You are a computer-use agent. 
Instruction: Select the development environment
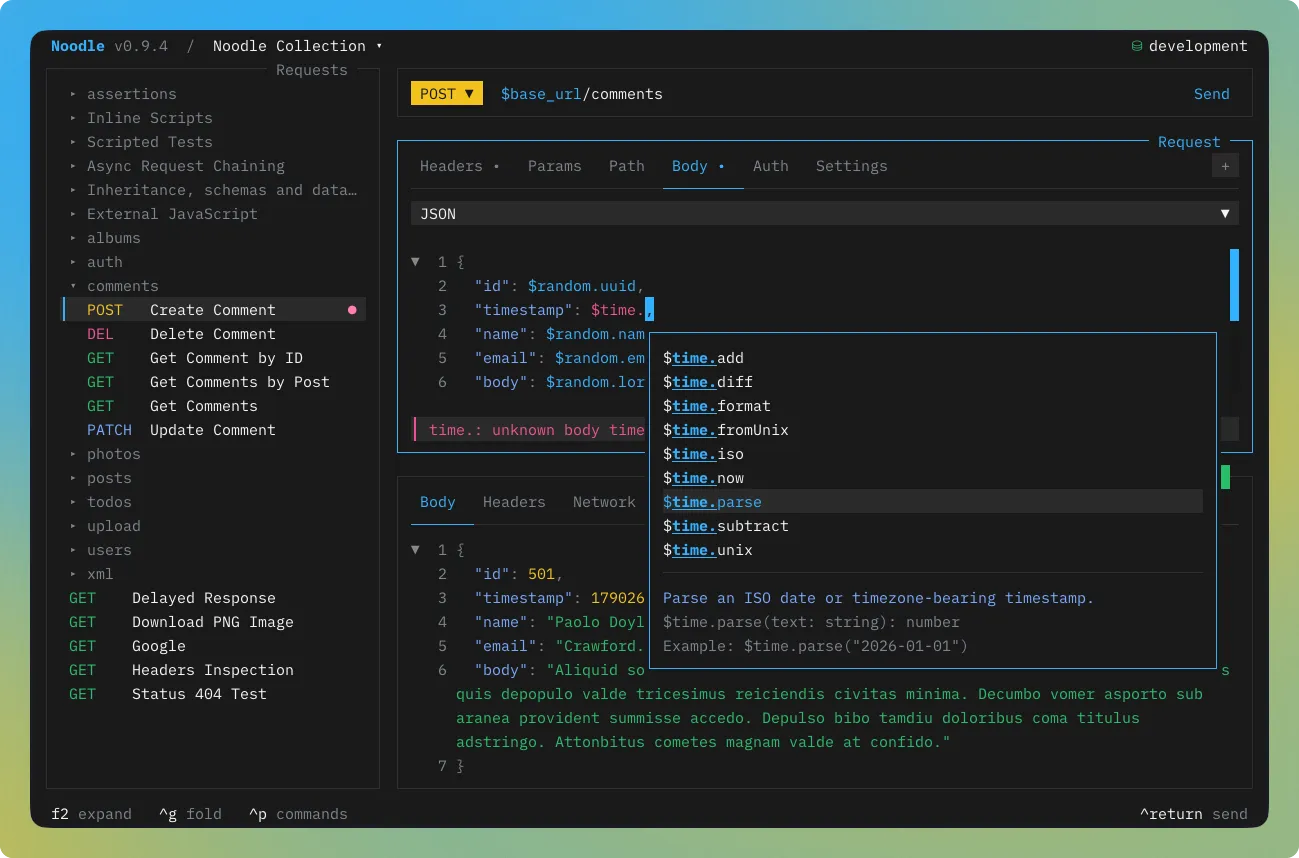(1189, 46)
